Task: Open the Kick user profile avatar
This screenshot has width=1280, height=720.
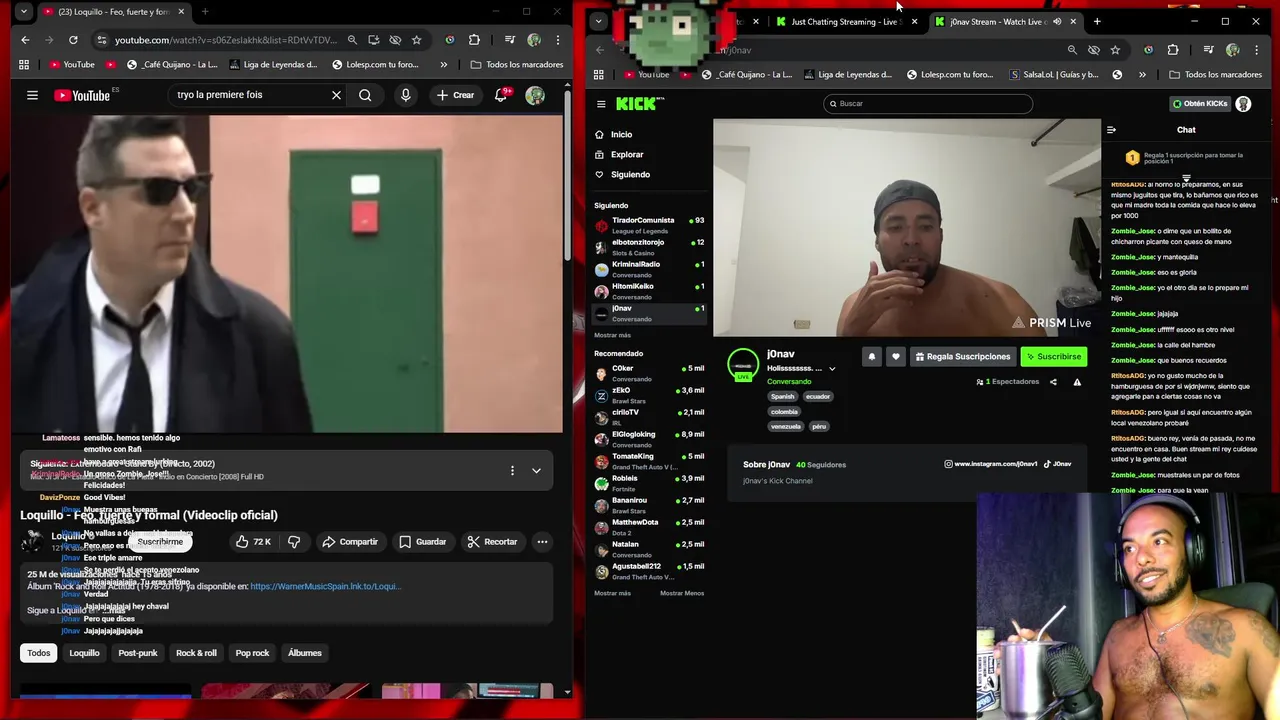Action: point(1243,104)
